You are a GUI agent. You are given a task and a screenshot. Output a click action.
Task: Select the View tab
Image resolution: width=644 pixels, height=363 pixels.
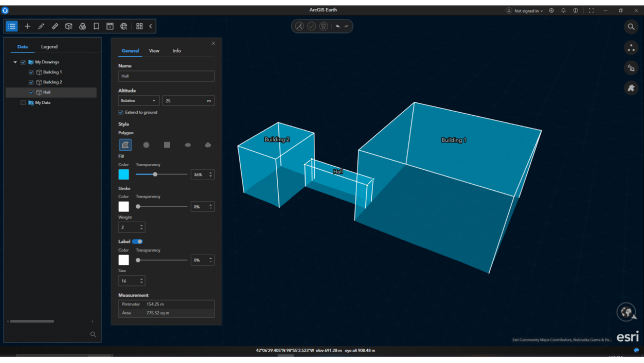154,51
